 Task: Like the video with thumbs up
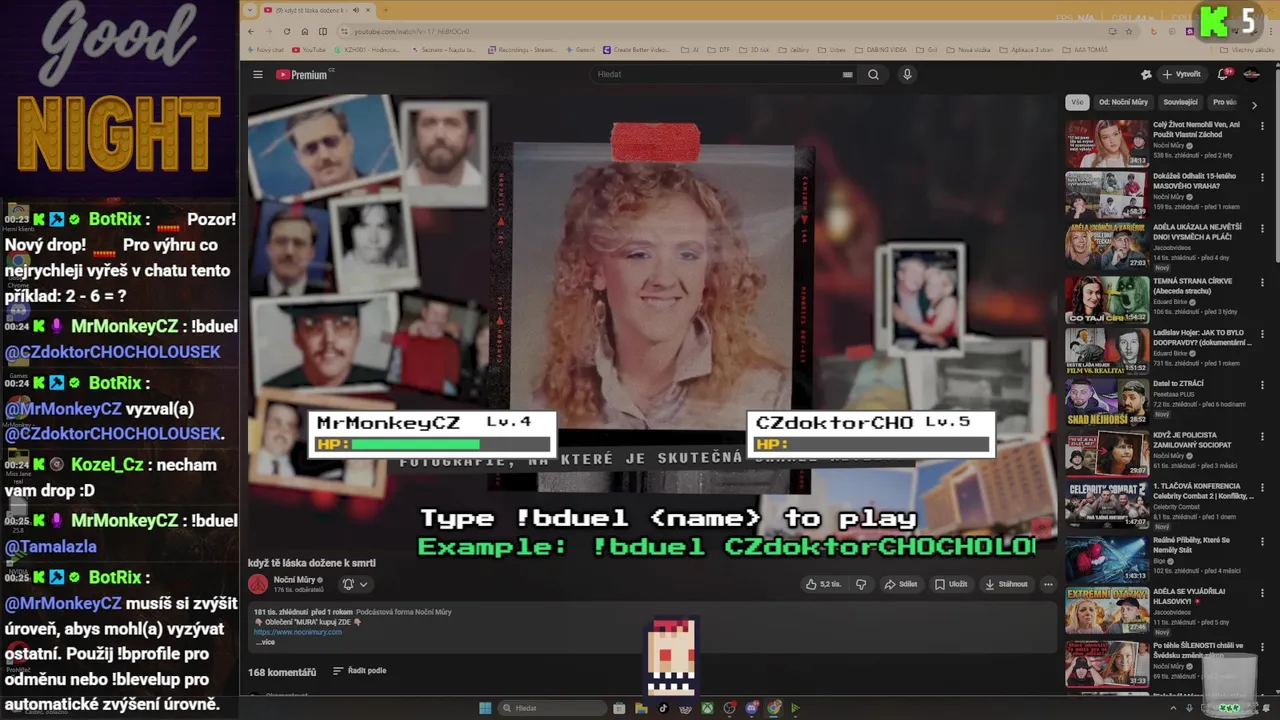click(x=824, y=584)
